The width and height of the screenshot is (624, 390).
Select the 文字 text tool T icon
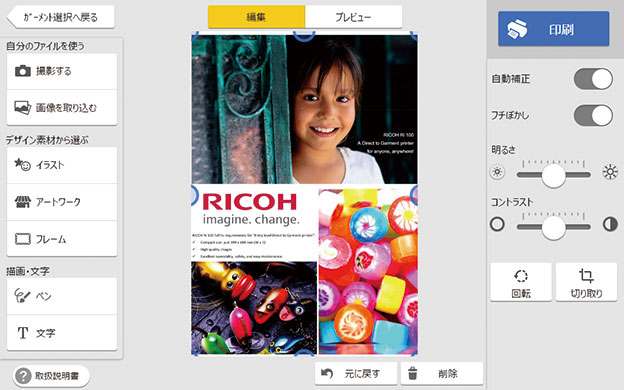pyautogui.click(x=23, y=333)
